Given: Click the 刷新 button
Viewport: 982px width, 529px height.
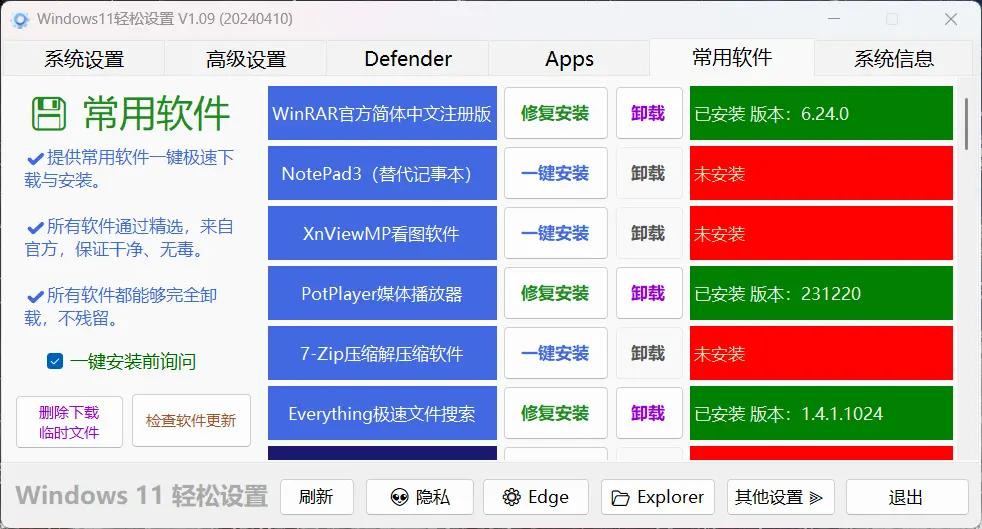Looking at the screenshot, I should point(316,497).
